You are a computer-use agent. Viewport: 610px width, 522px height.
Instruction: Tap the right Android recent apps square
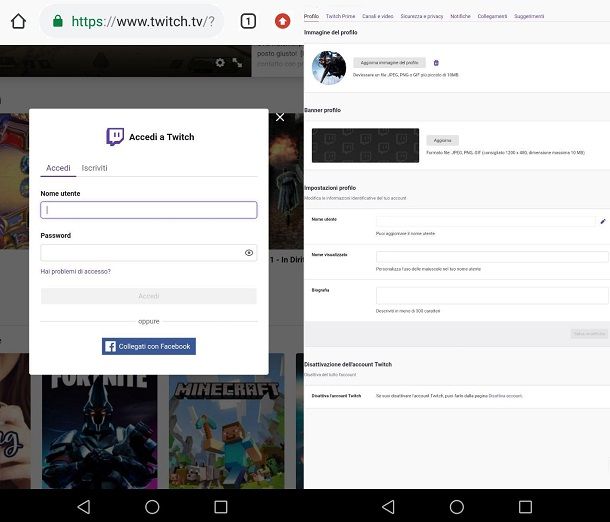[x=526, y=506]
